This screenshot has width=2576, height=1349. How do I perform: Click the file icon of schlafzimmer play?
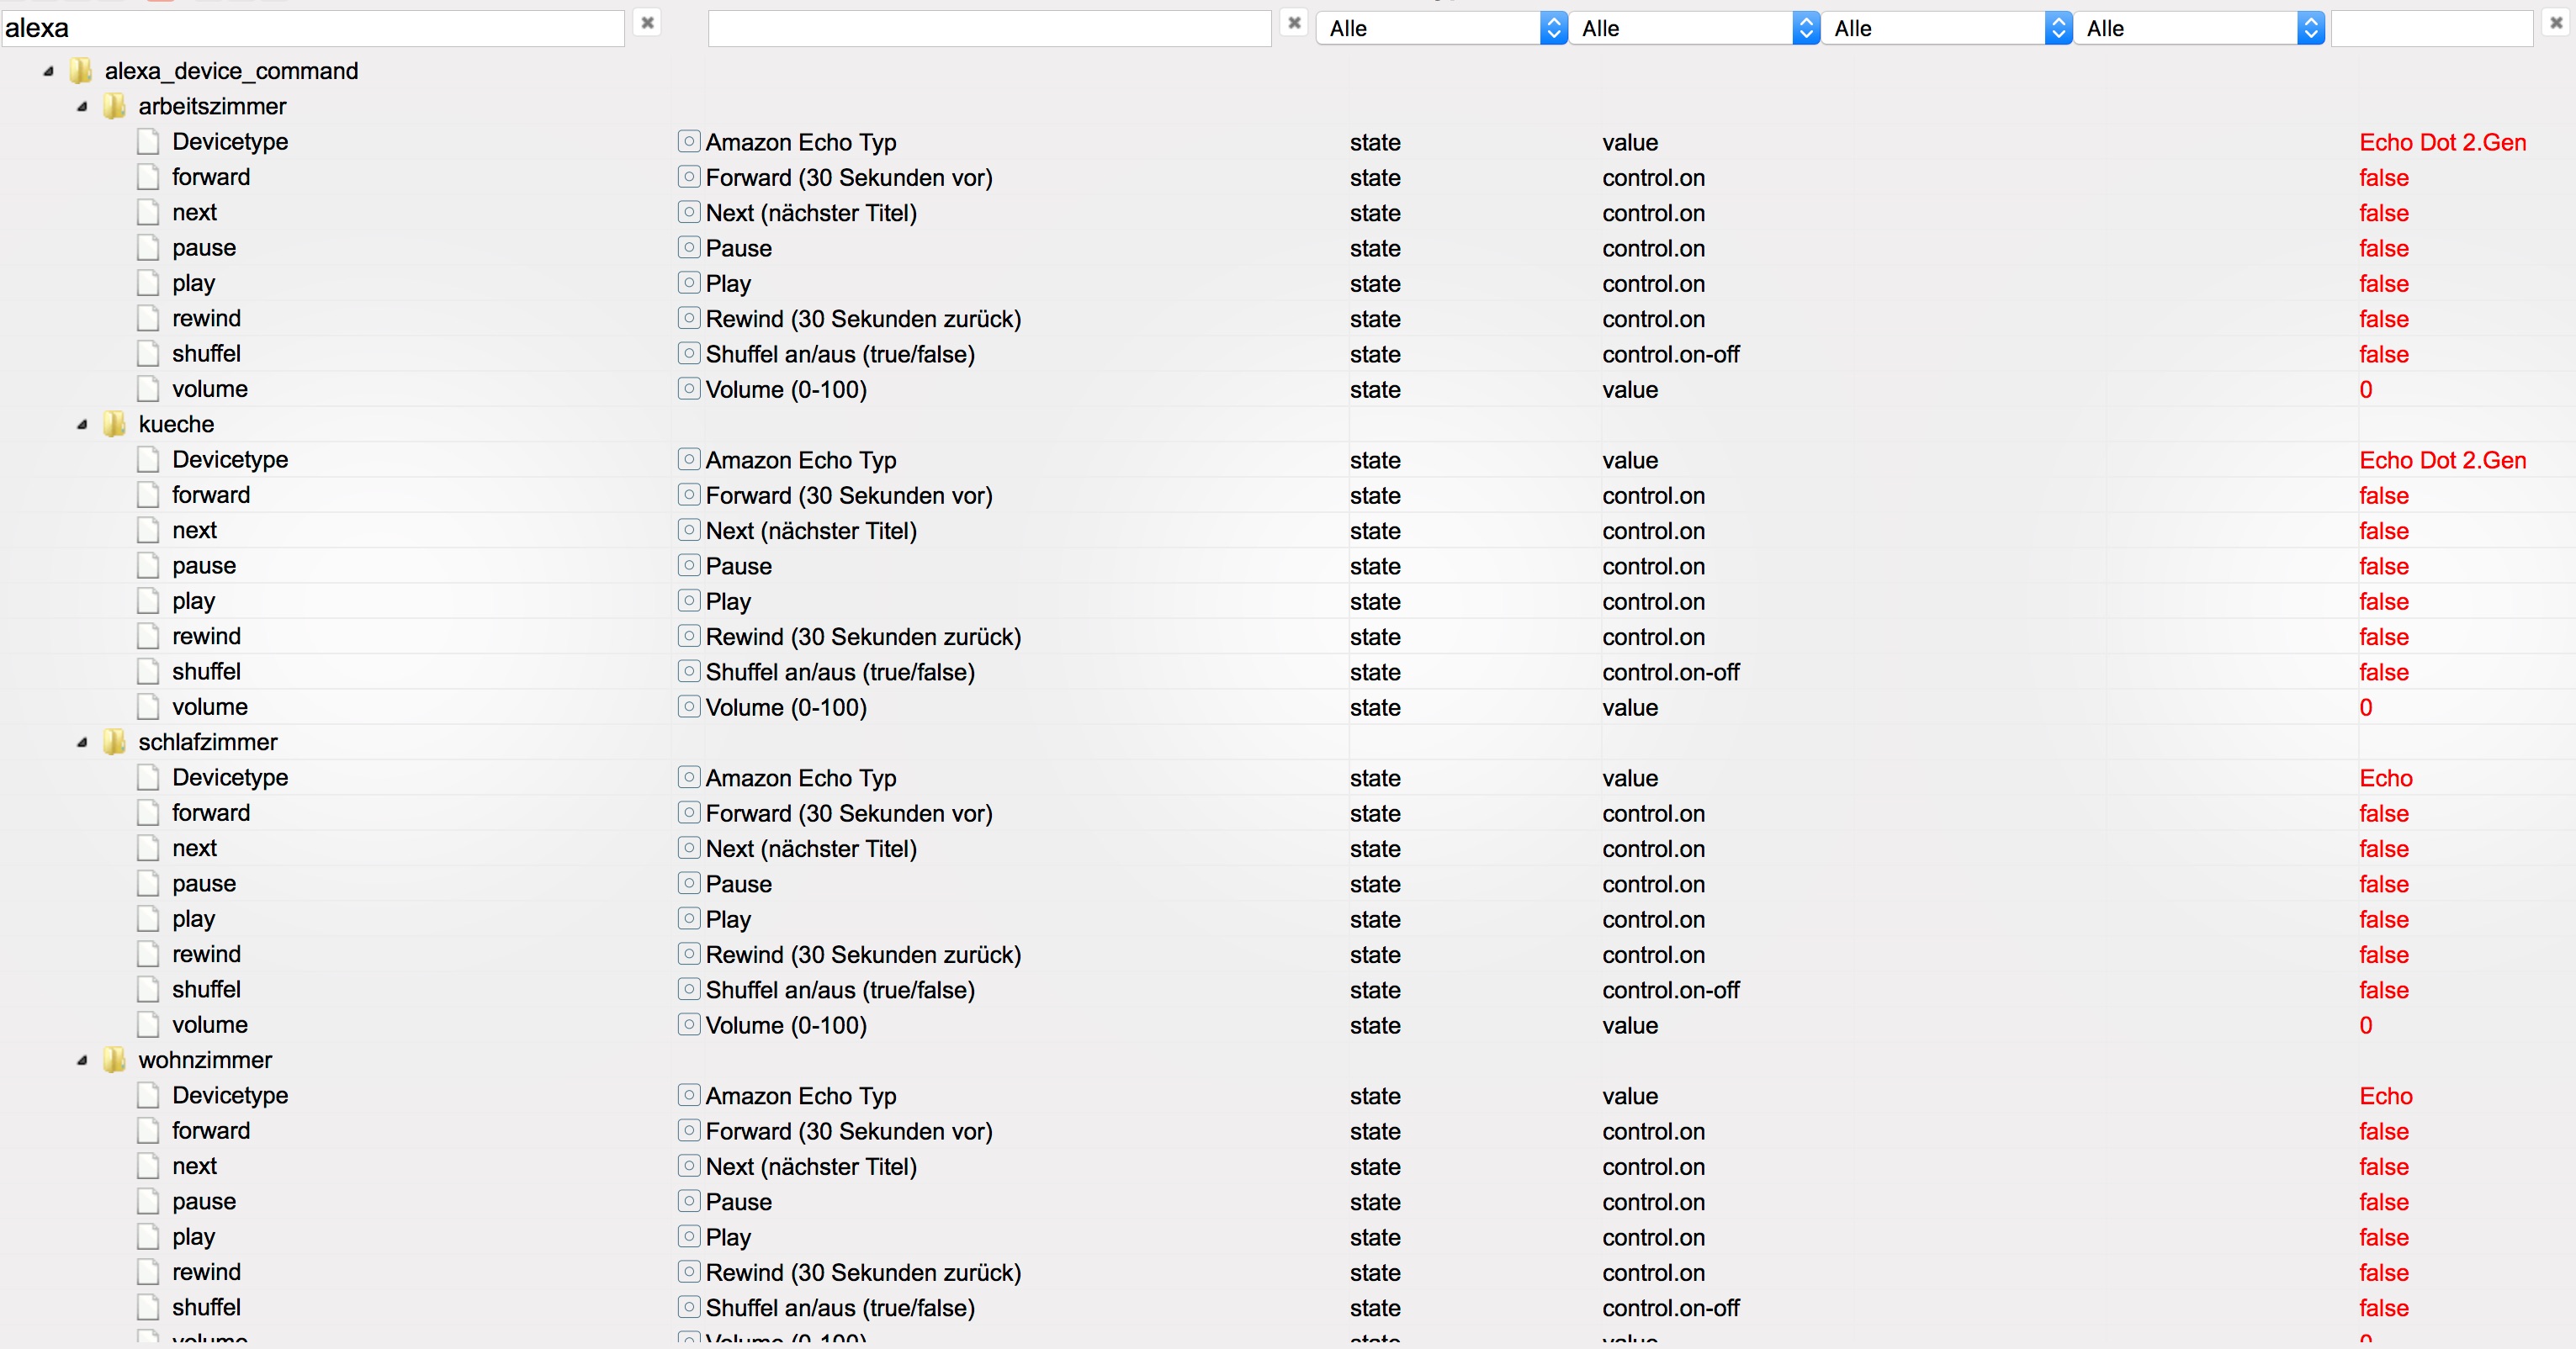148,918
